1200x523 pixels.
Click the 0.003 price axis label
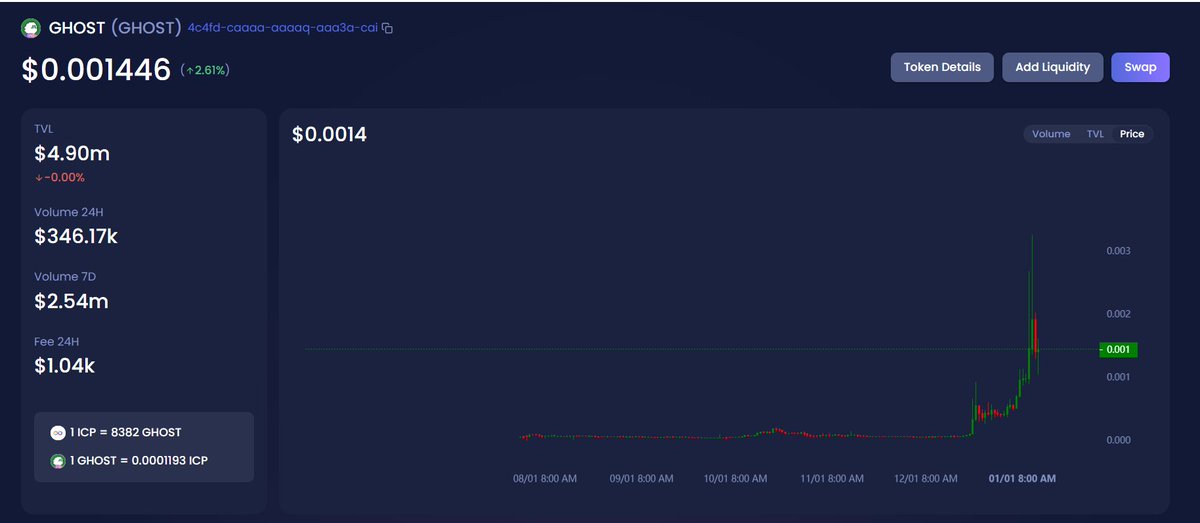tap(1118, 250)
